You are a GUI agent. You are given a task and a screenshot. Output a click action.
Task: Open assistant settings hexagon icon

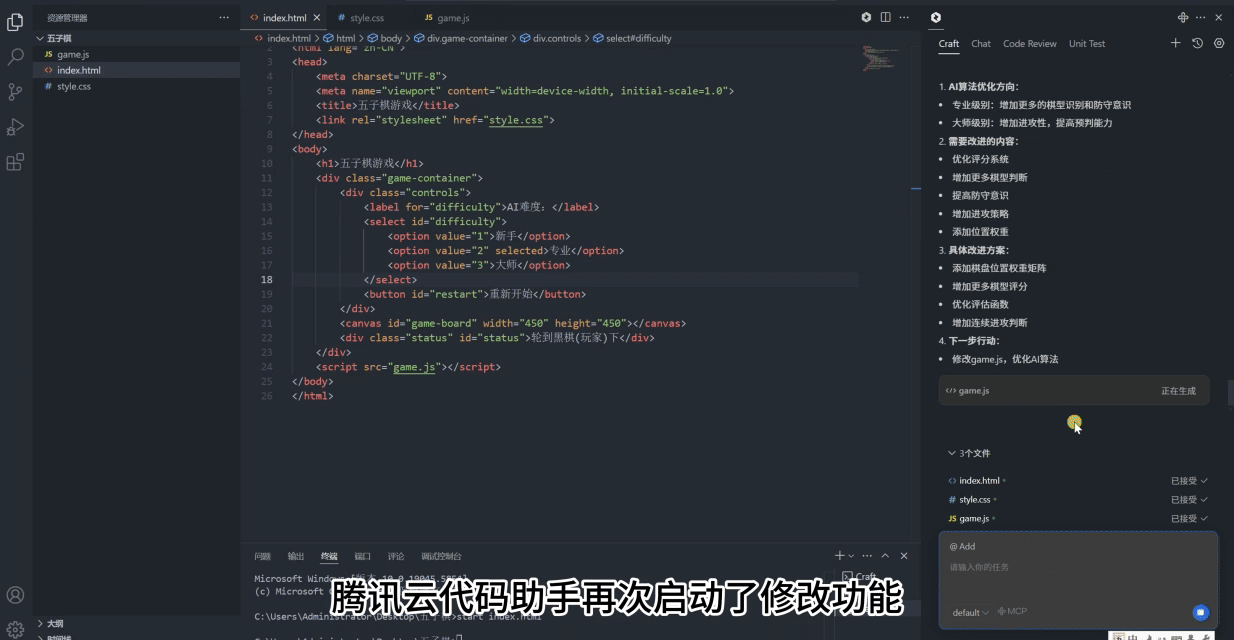pos(1219,43)
